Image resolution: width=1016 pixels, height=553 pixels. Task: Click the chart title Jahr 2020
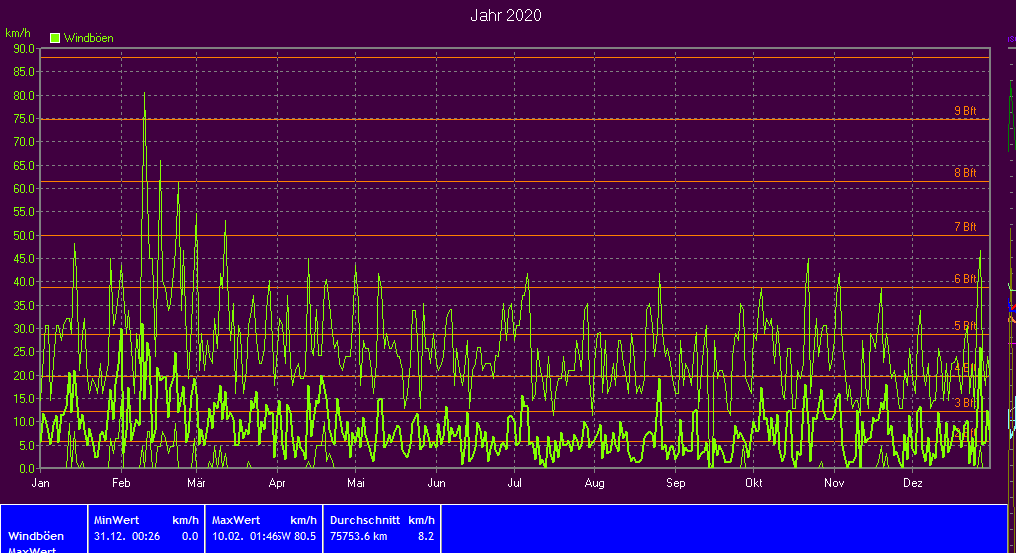[x=506, y=15]
